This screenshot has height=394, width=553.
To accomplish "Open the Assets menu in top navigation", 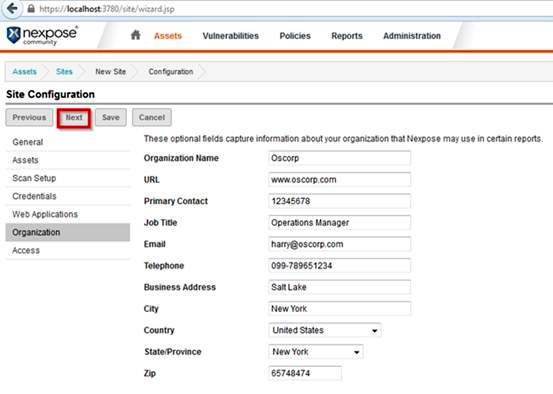I will 168,36.
